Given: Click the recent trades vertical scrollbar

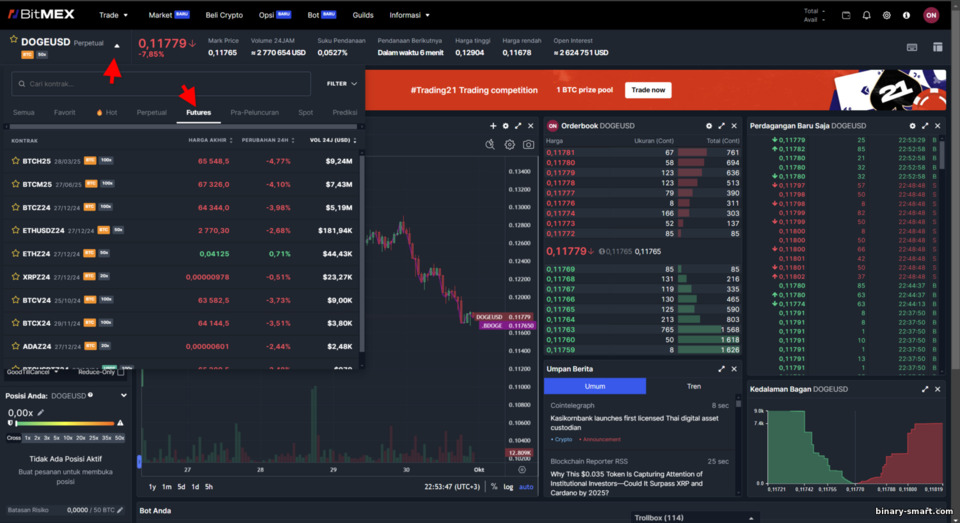Looking at the screenshot, I should (941, 153).
